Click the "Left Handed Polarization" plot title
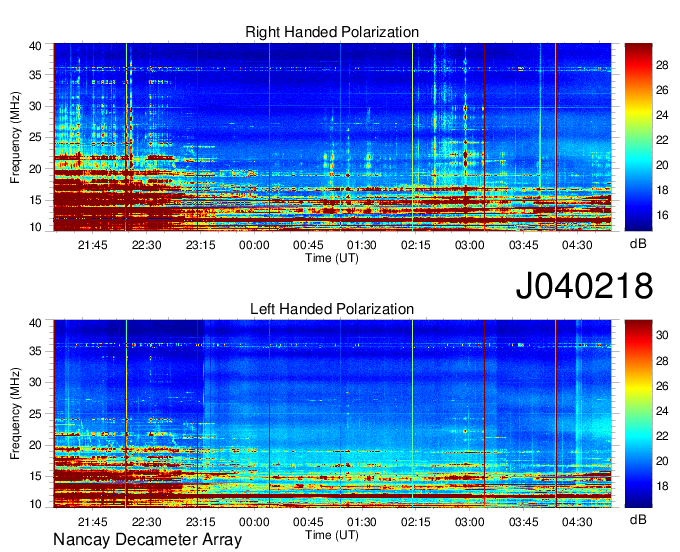The height and width of the screenshot is (552, 680). pyautogui.click(x=332, y=309)
